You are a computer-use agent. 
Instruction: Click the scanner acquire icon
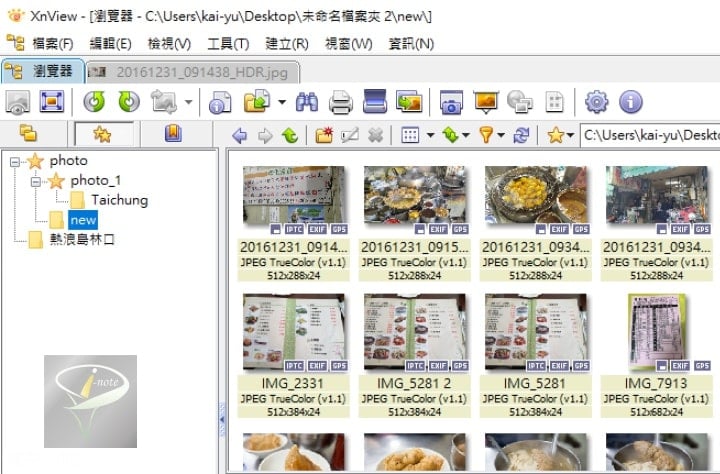[x=375, y=102]
